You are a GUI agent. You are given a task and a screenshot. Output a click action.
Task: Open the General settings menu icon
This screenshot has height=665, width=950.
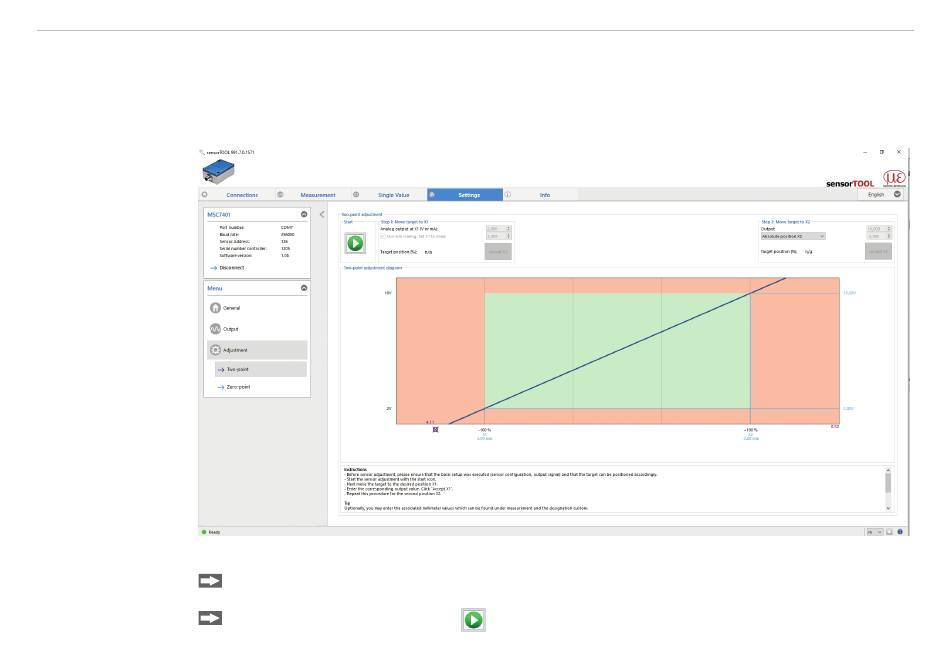pyautogui.click(x=215, y=308)
